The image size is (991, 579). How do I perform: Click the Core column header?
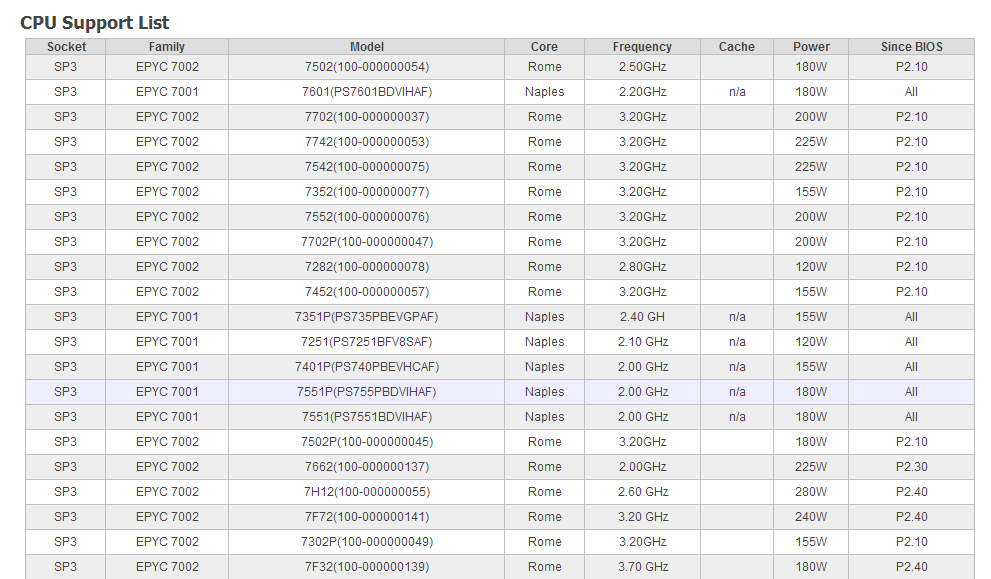(x=544, y=47)
